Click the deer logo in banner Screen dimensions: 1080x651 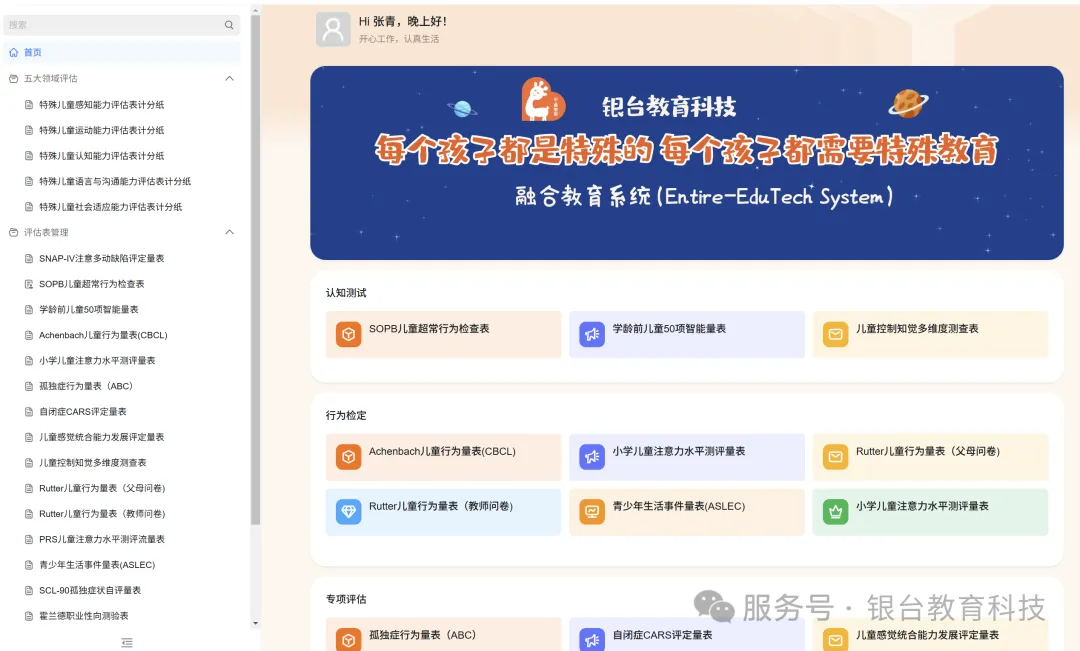tap(543, 100)
